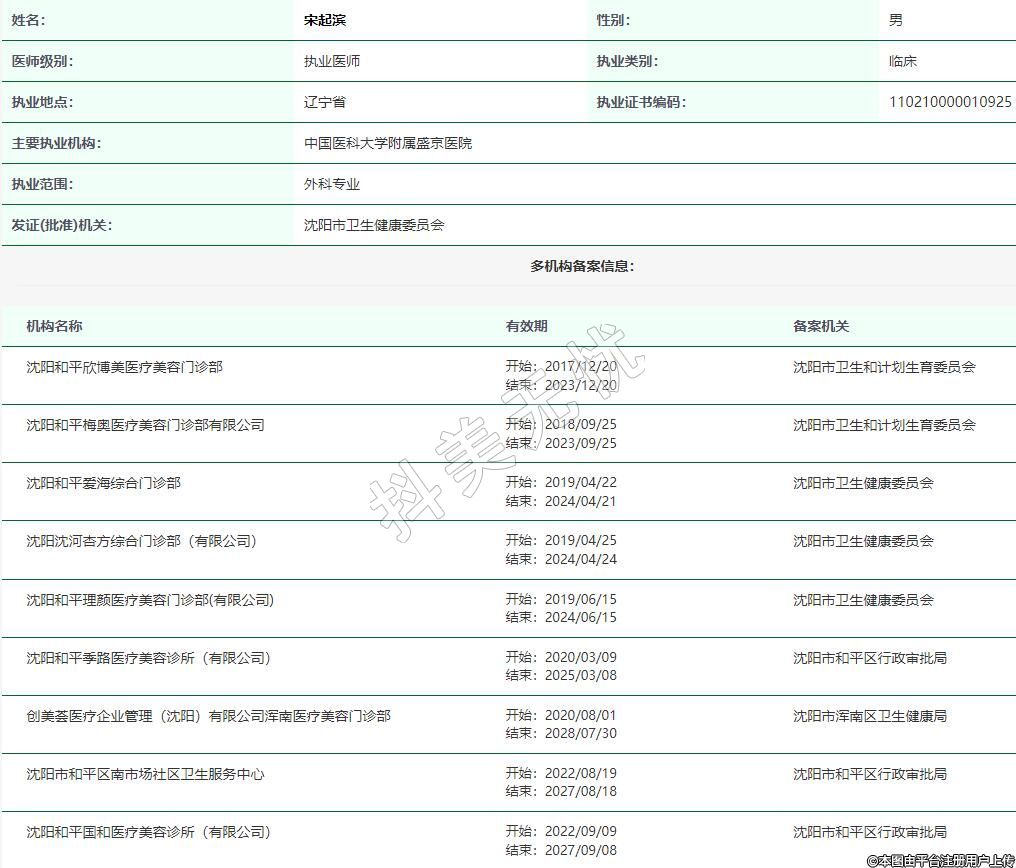Click the 沈阳和平爱海综合门诊部 entry
Image resolution: width=1016 pixels, height=868 pixels.
click(104, 483)
